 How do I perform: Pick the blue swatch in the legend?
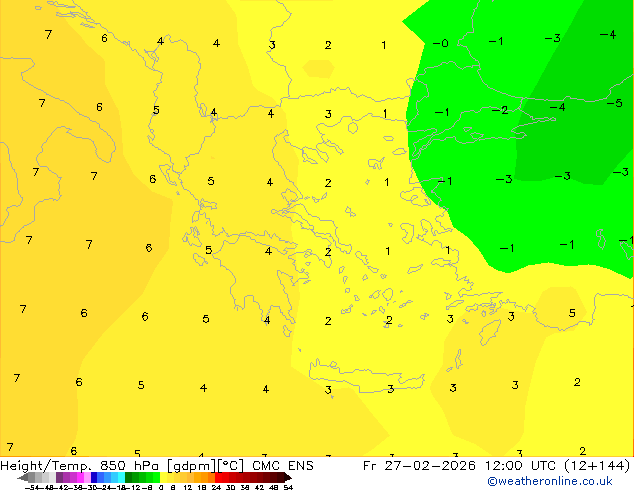[100, 477]
